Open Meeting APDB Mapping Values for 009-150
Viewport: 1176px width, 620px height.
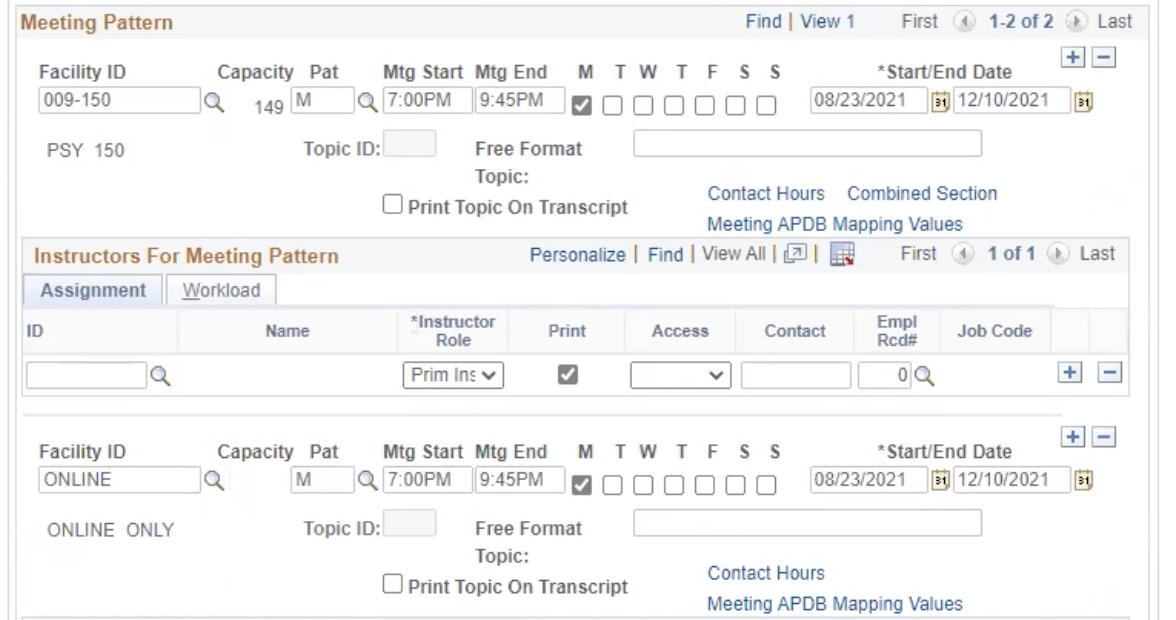(x=835, y=224)
